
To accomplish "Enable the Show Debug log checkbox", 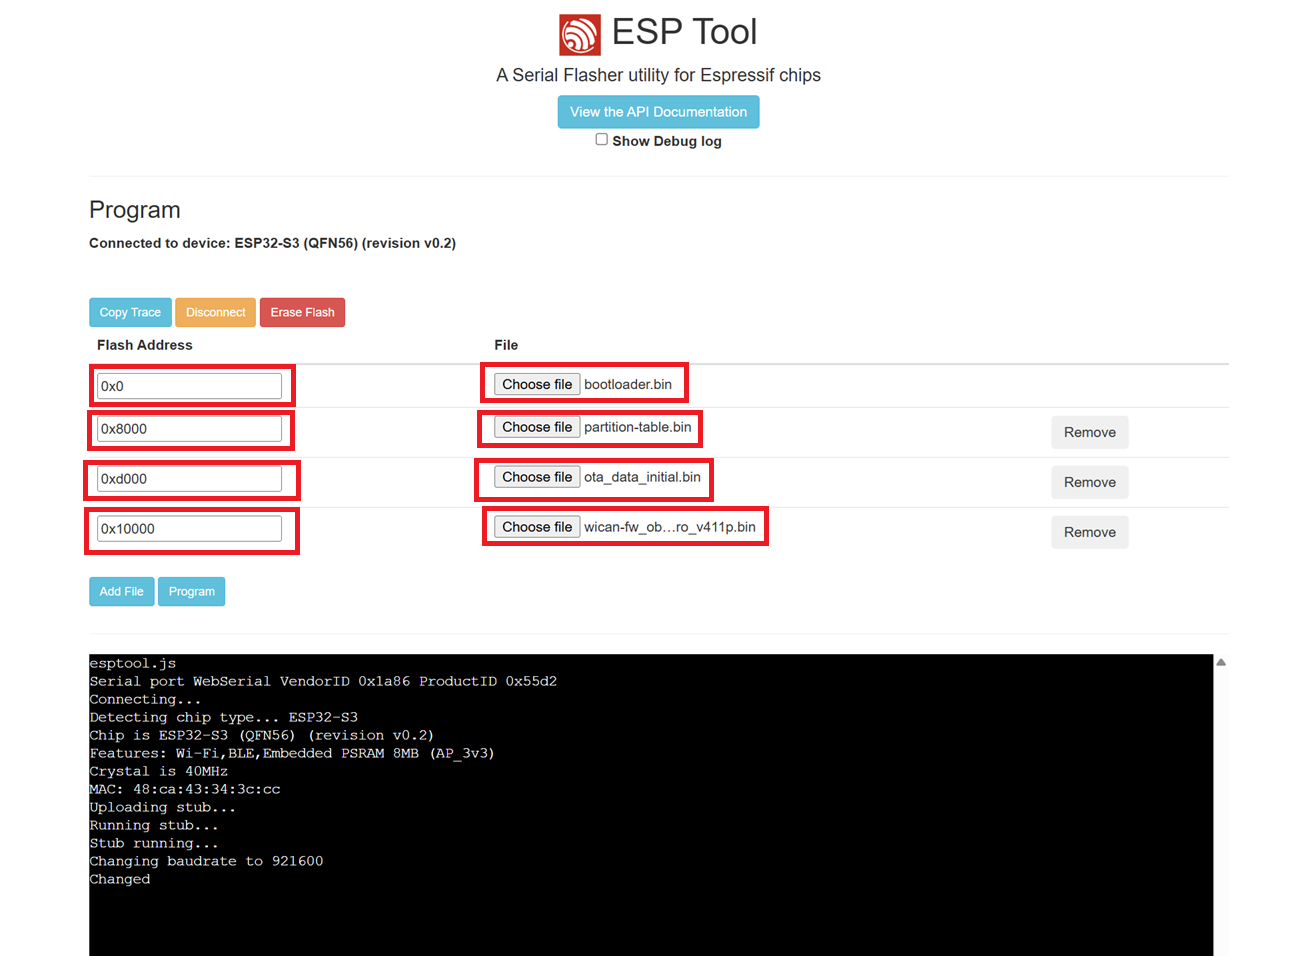I will click(x=601, y=140).
